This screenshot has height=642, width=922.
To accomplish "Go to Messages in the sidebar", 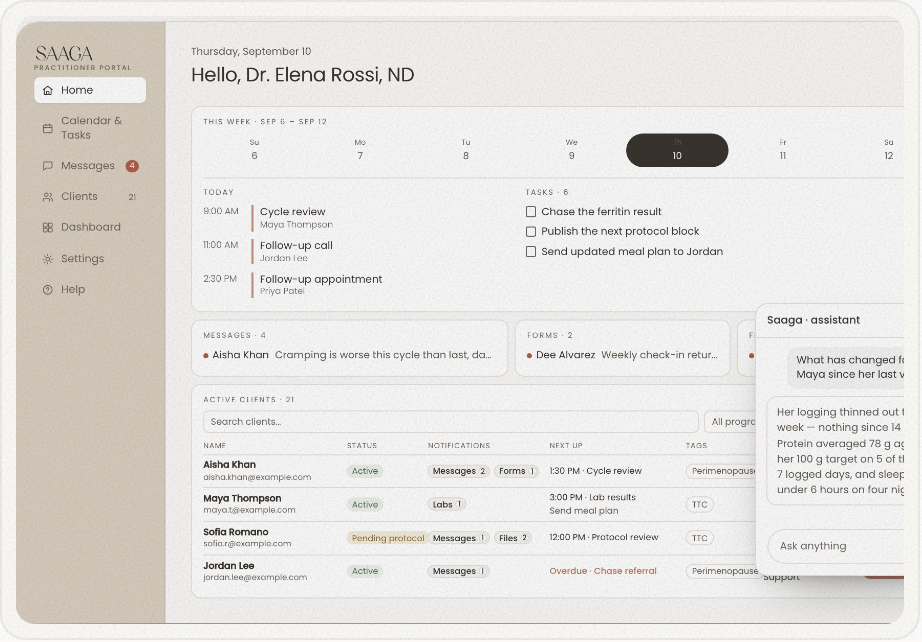I will click(90, 166).
